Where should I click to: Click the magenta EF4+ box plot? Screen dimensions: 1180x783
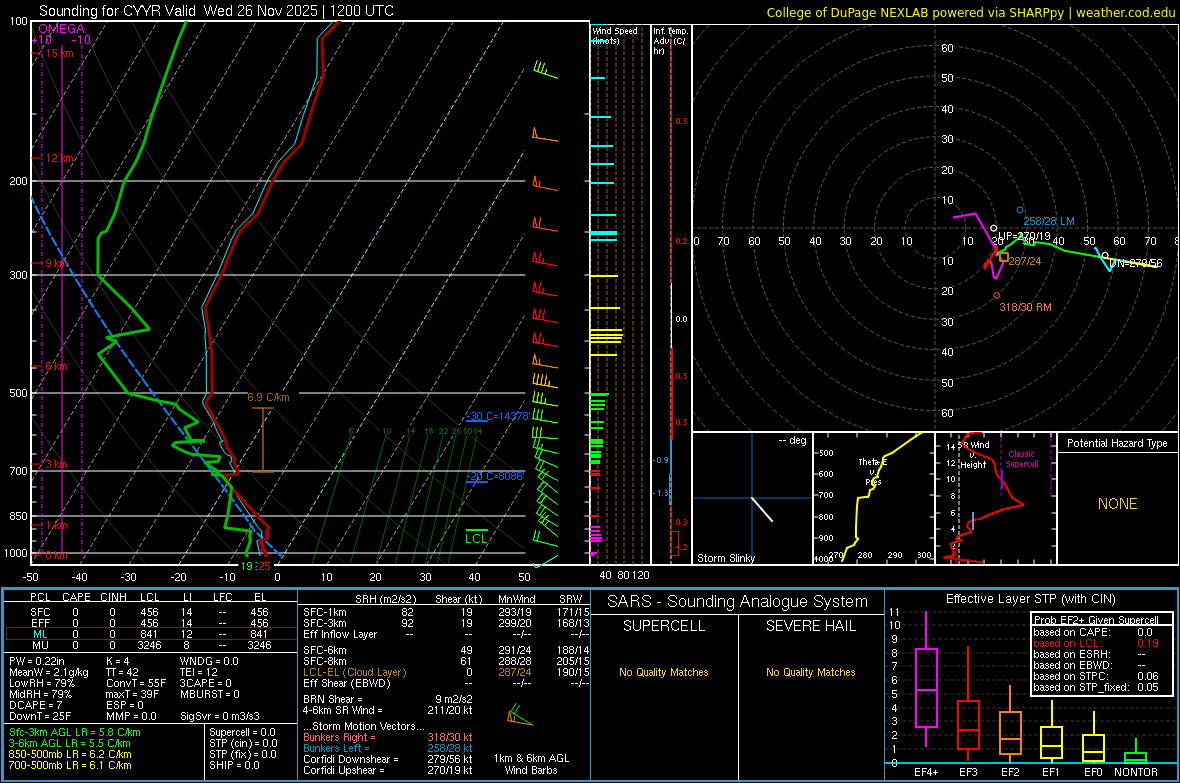point(926,678)
